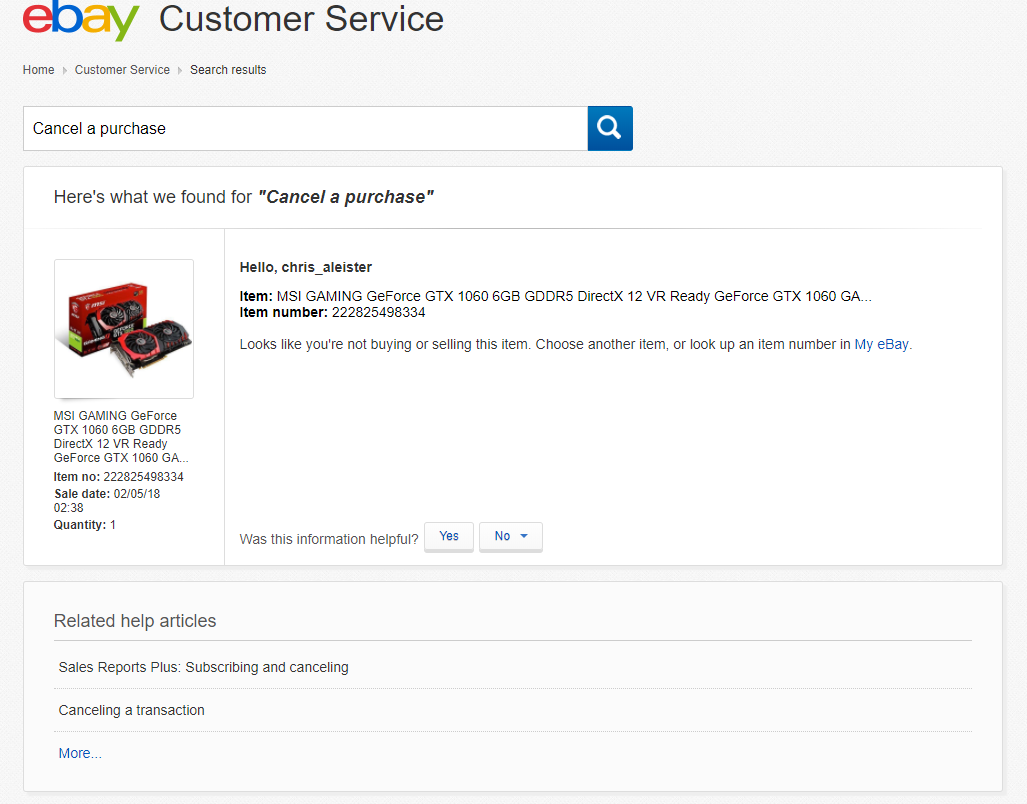1027x804 pixels.
Task: Go to Home in the breadcrumb
Action: [39, 70]
